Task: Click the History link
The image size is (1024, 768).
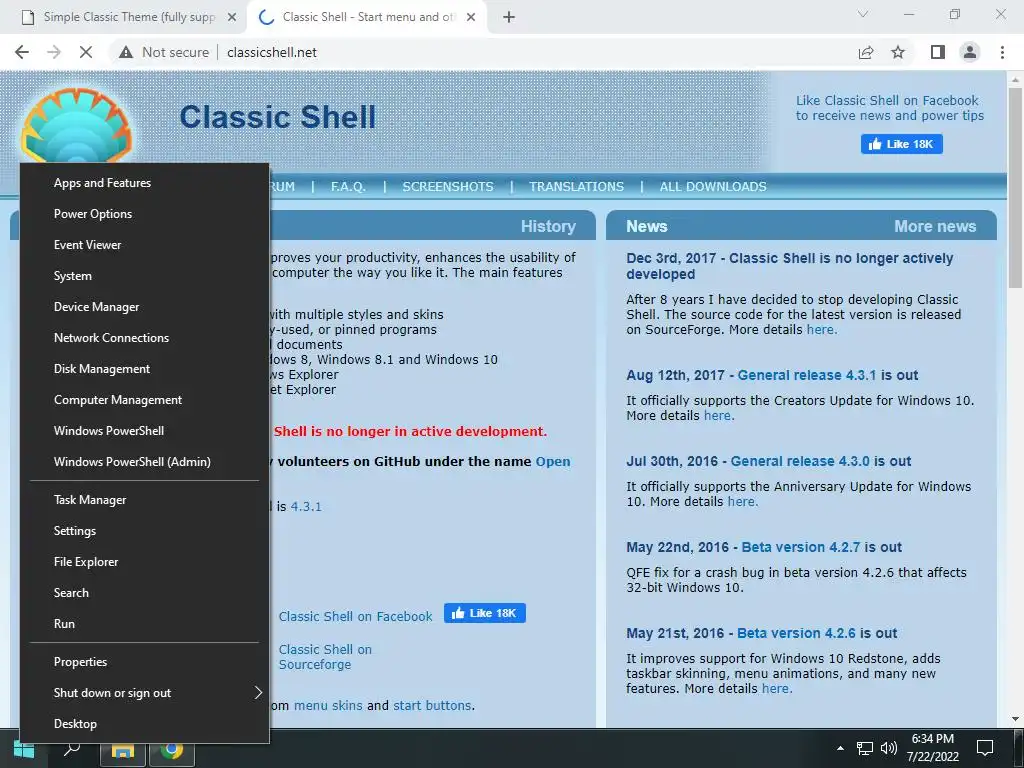Action: [x=549, y=227]
